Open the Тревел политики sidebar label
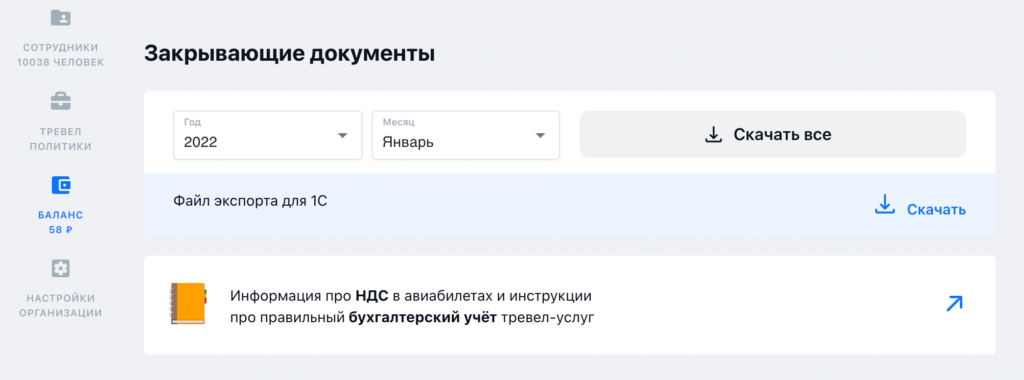This screenshot has height=380, width=1024. (61, 139)
